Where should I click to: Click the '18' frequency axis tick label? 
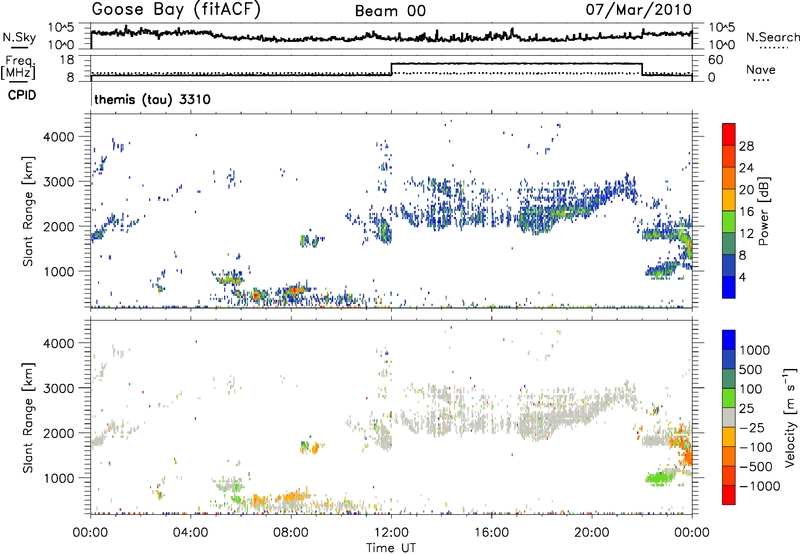click(x=67, y=60)
